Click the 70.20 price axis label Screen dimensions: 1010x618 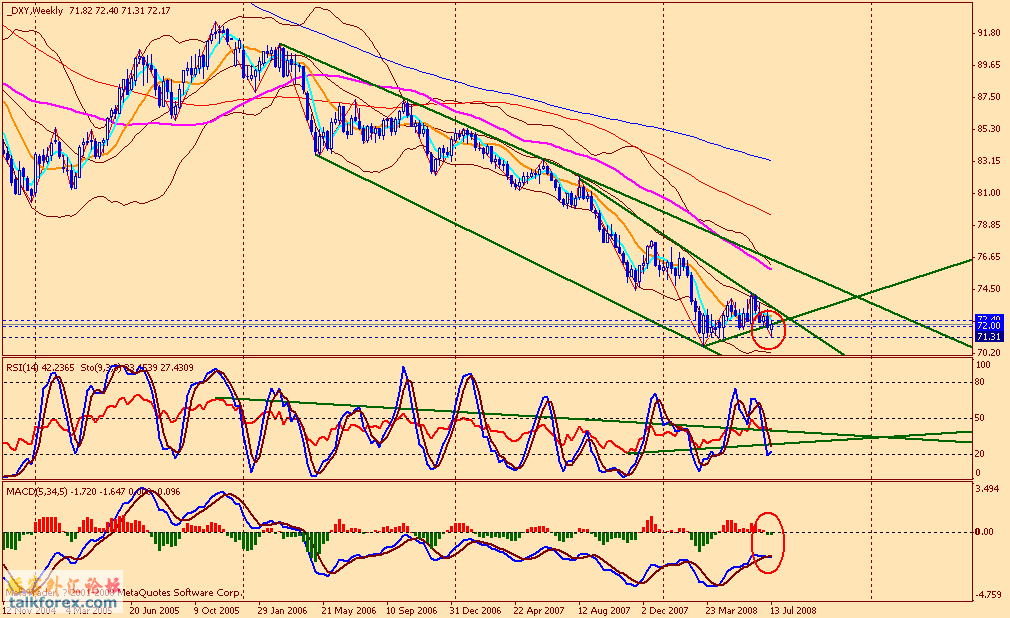[988, 352]
